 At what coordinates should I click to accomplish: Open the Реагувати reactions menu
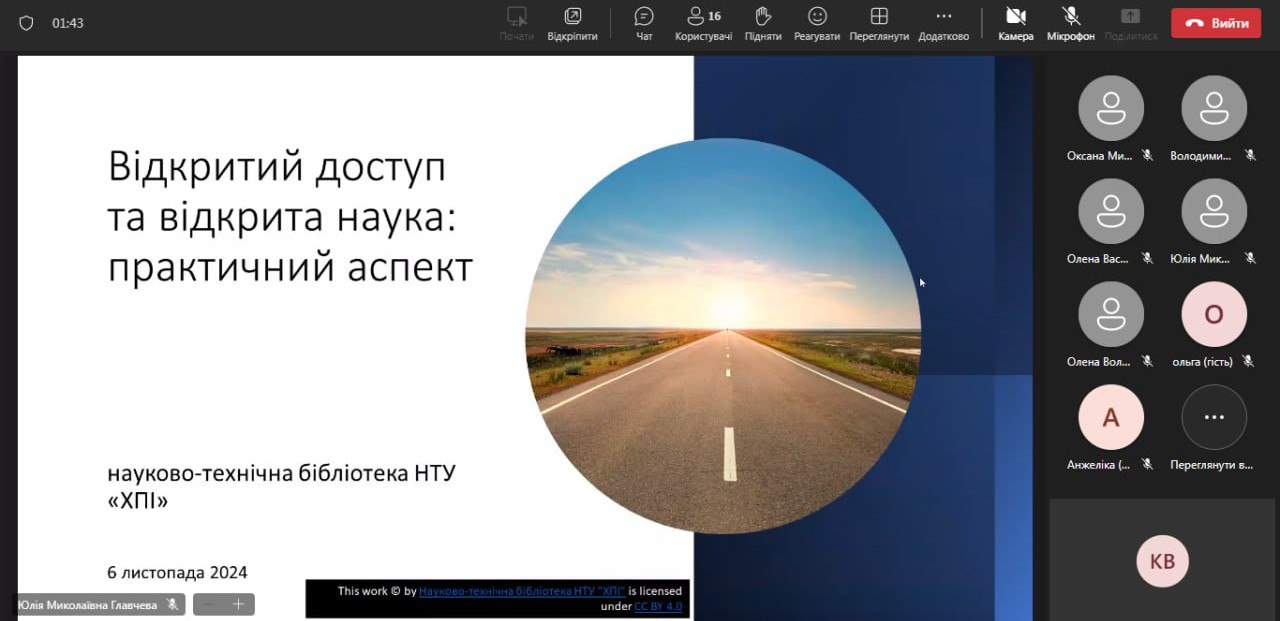point(817,23)
